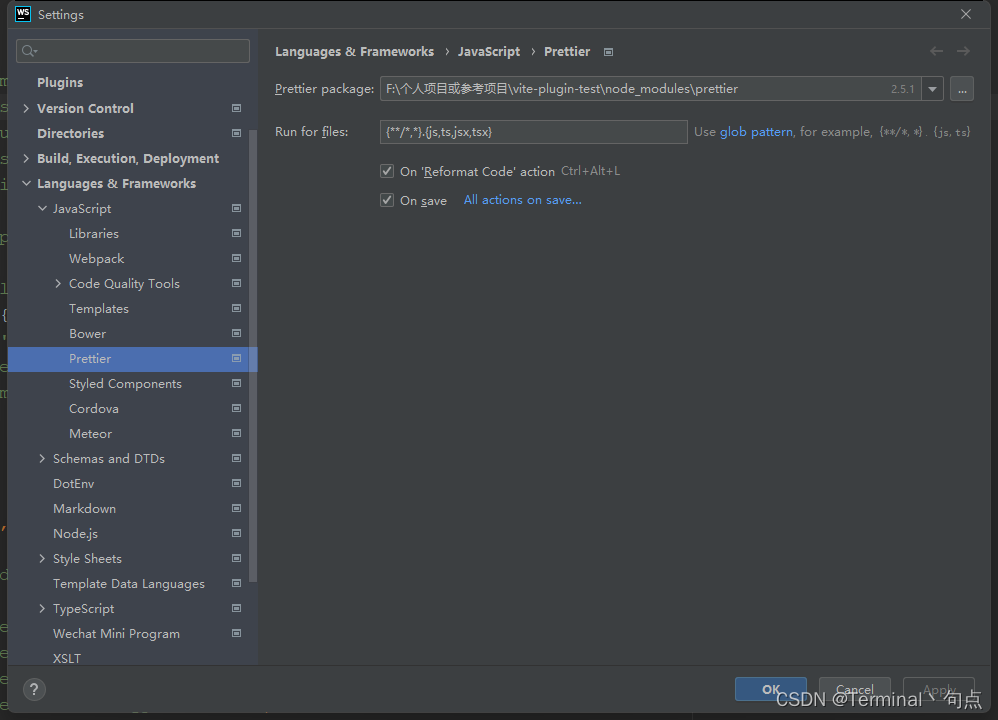Open the XSLT settings page

point(67,658)
